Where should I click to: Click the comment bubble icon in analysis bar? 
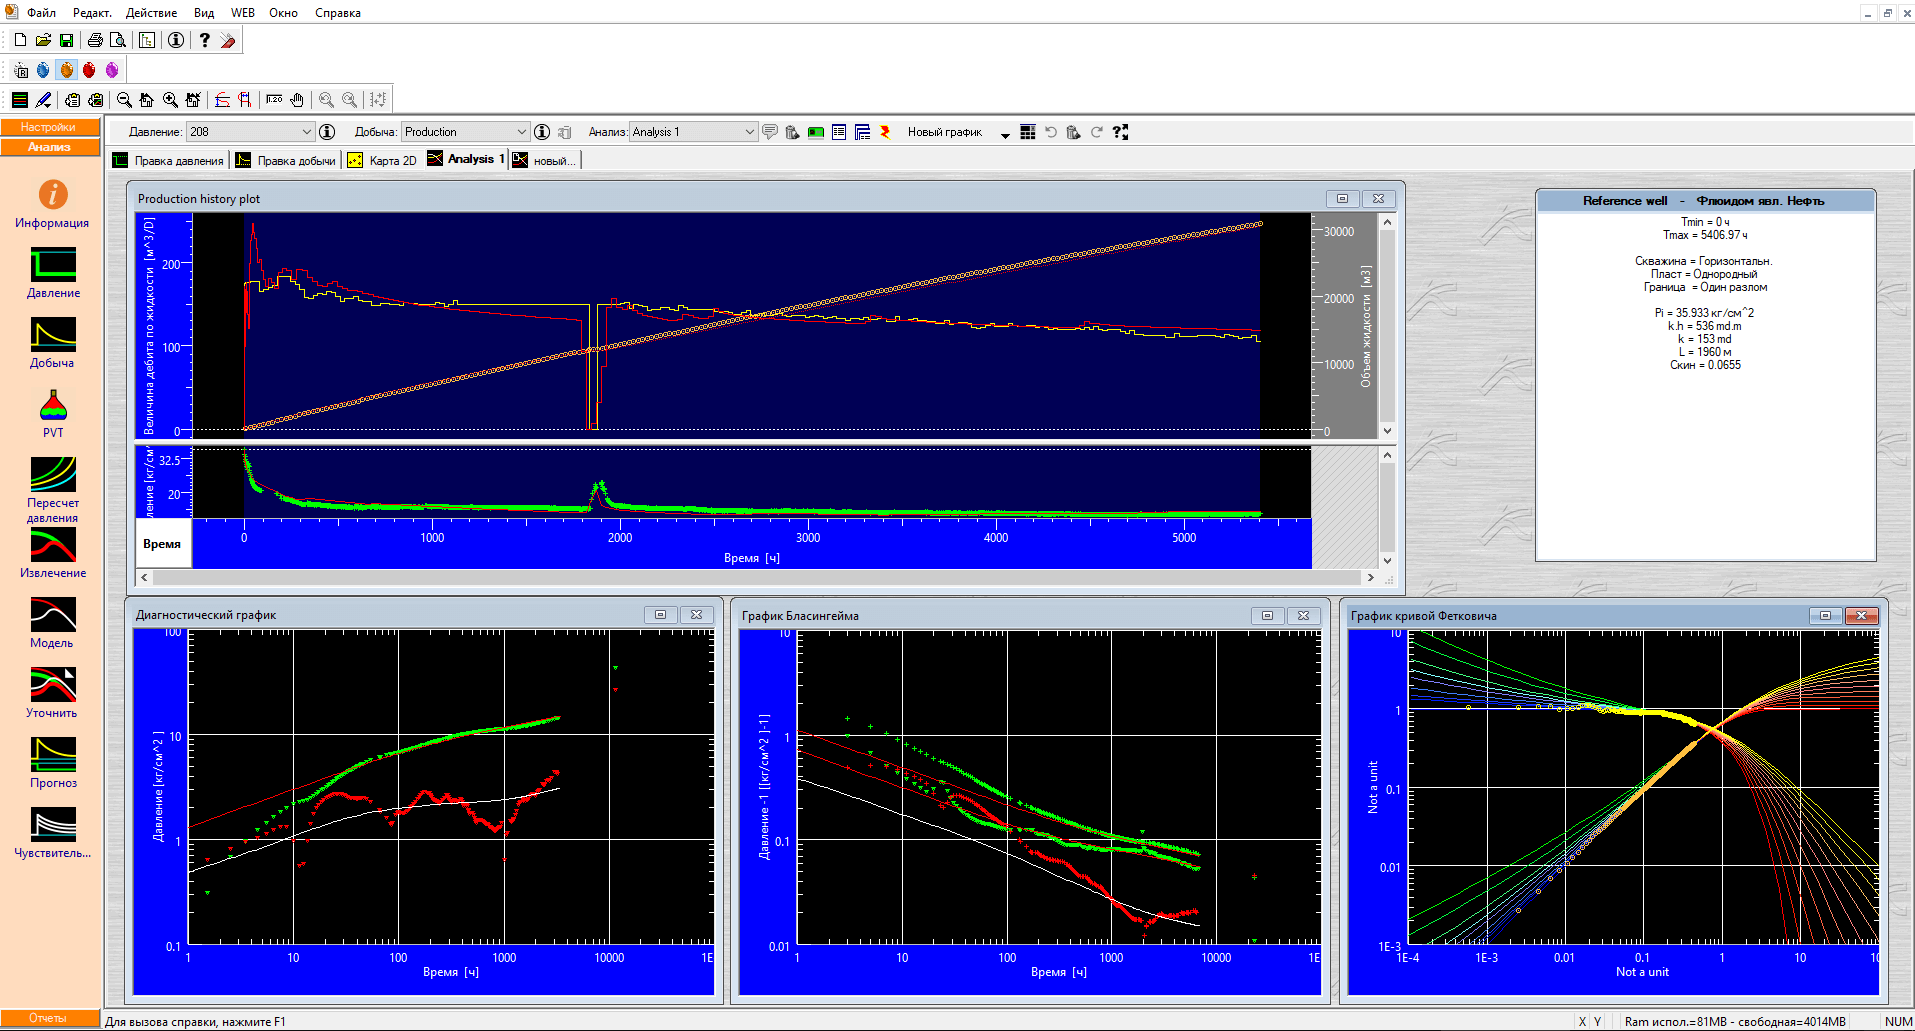point(770,132)
